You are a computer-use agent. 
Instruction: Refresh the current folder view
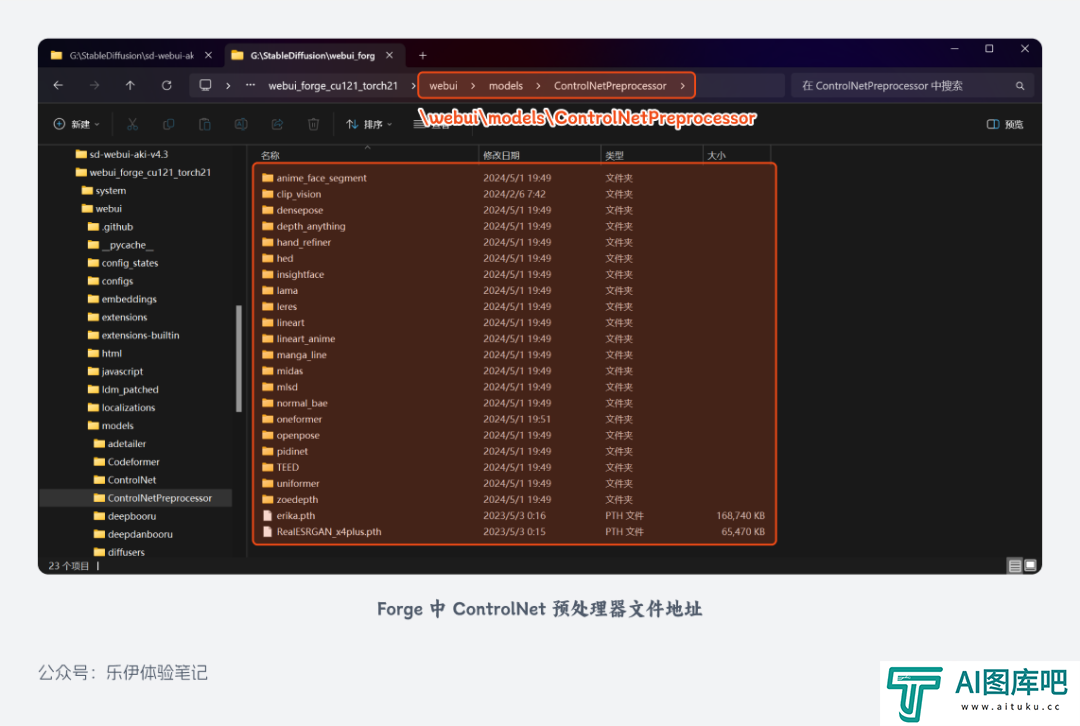[167, 85]
